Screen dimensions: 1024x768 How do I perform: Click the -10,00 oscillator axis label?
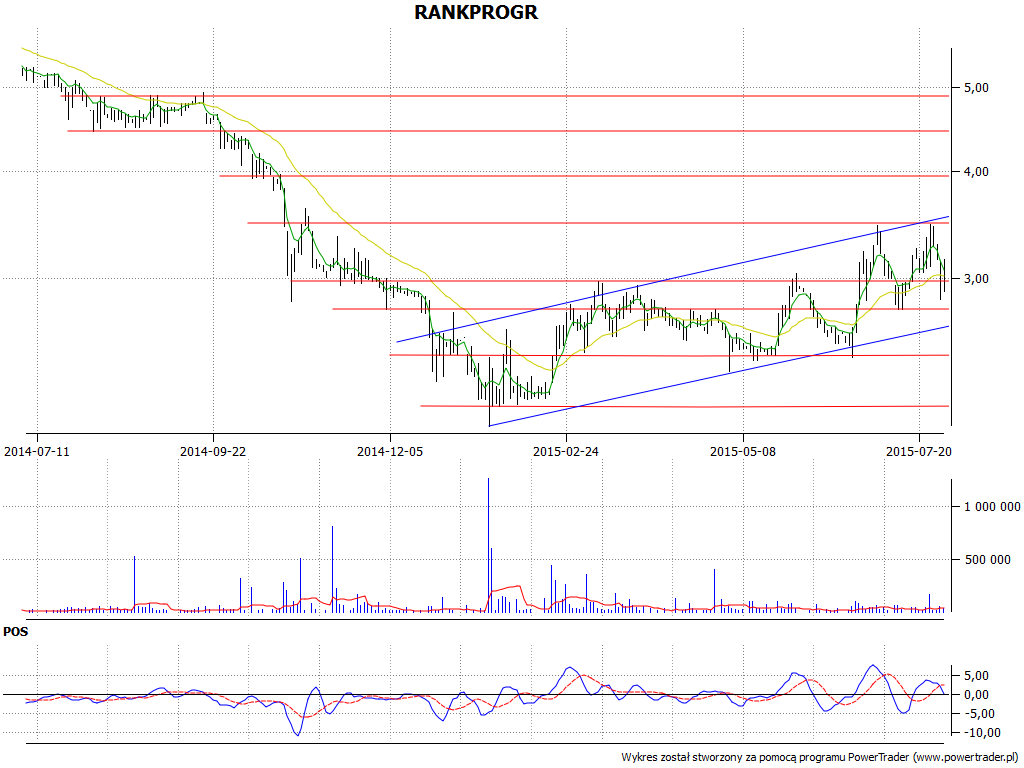coord(984,733)
